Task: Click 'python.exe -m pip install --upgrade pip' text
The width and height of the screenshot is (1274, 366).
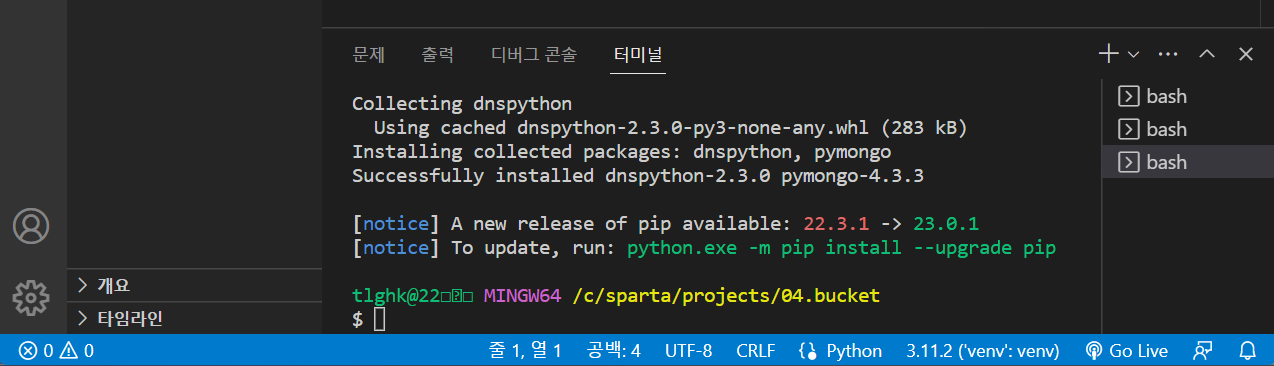Action: (841, 247)
